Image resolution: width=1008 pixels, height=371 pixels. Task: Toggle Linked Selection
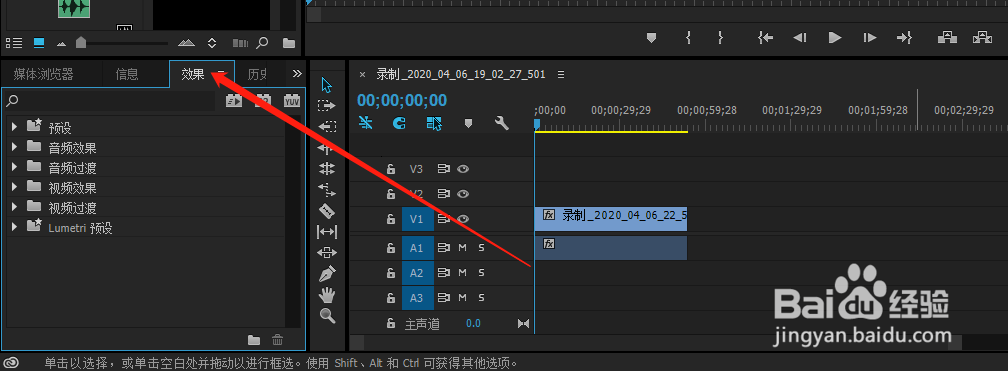(435, 123)
